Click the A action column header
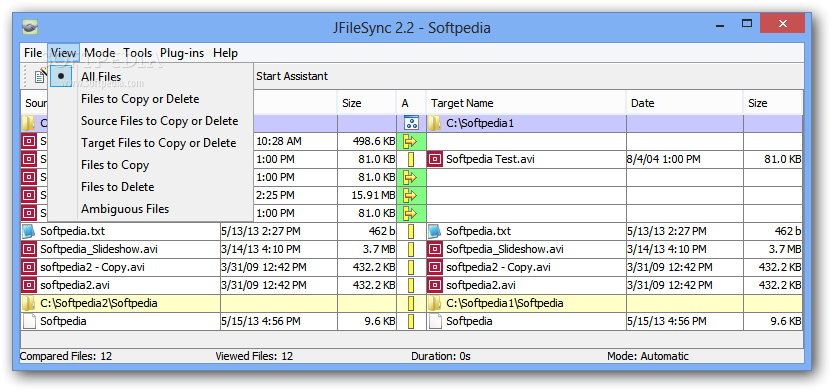This screenshot has width=832, height=391. pyautogui.click(x=411, y=103)
